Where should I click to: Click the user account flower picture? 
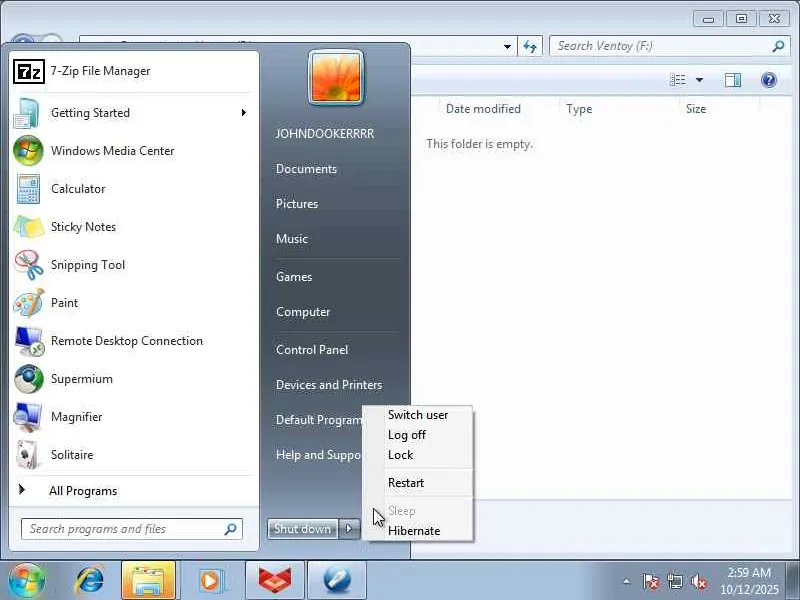[x=336, y=78]
